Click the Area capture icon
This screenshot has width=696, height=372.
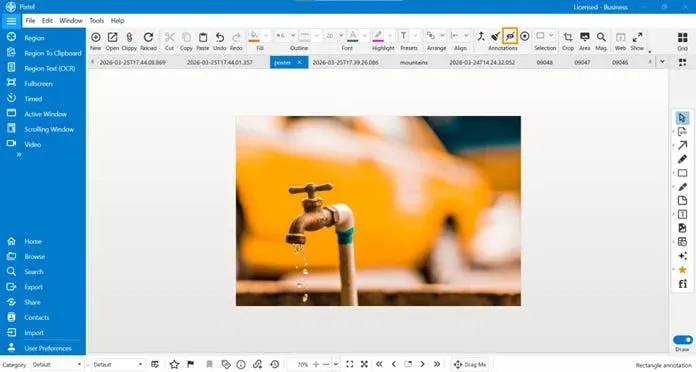(x=585, y=37)
